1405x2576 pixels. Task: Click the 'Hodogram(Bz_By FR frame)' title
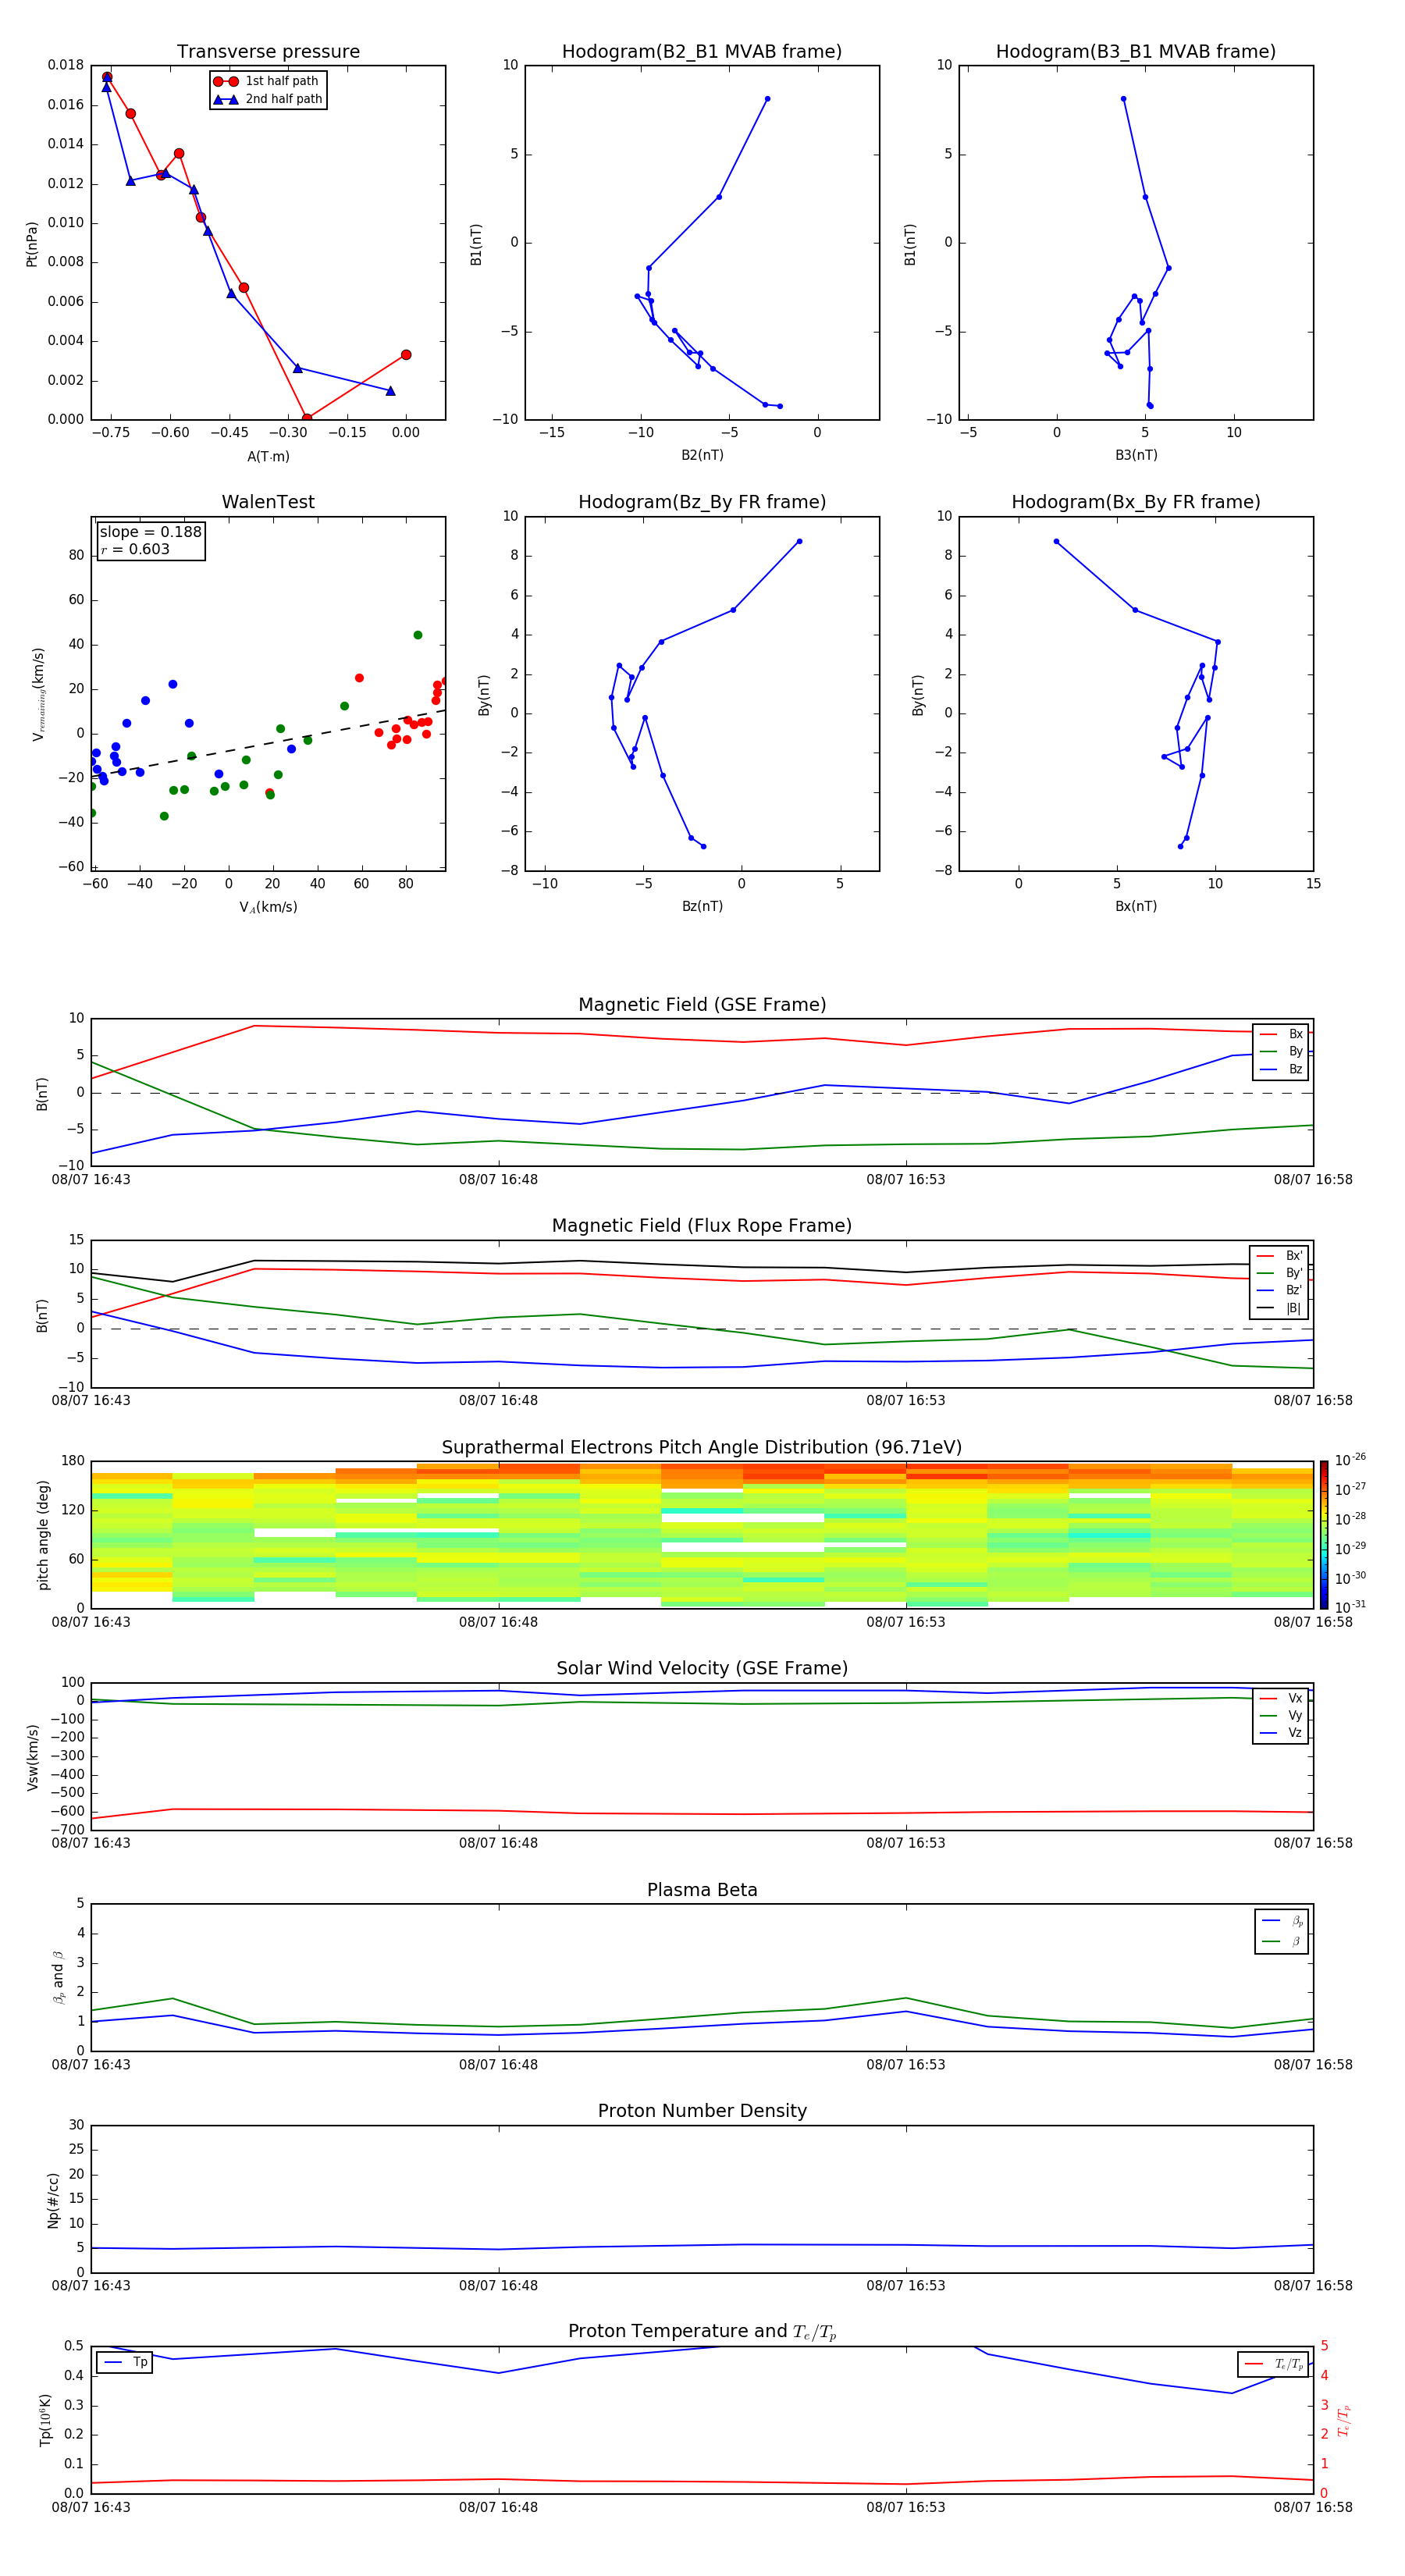pos(702,502)
